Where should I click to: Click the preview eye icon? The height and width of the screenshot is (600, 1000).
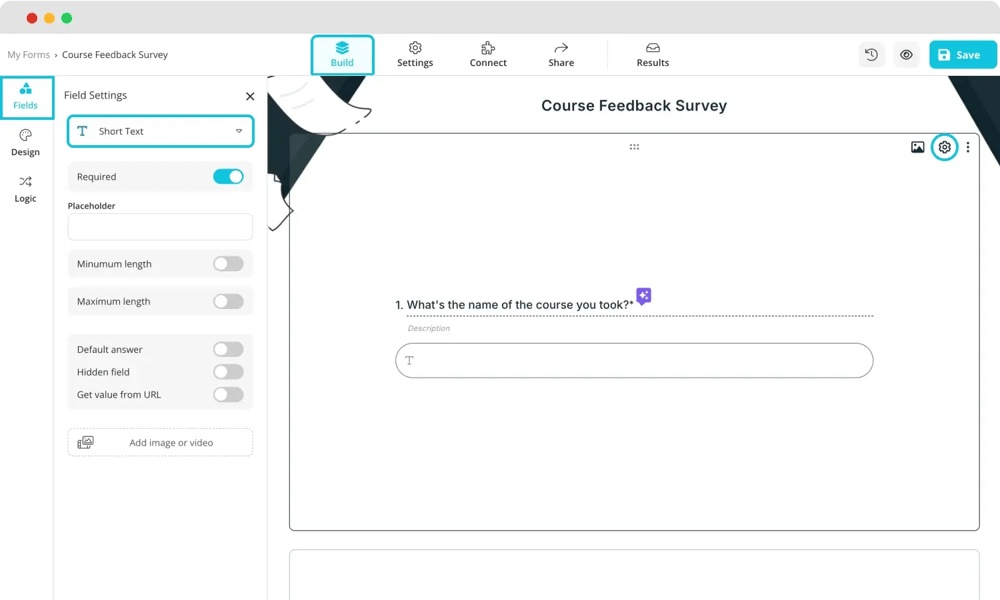(906, 55)
